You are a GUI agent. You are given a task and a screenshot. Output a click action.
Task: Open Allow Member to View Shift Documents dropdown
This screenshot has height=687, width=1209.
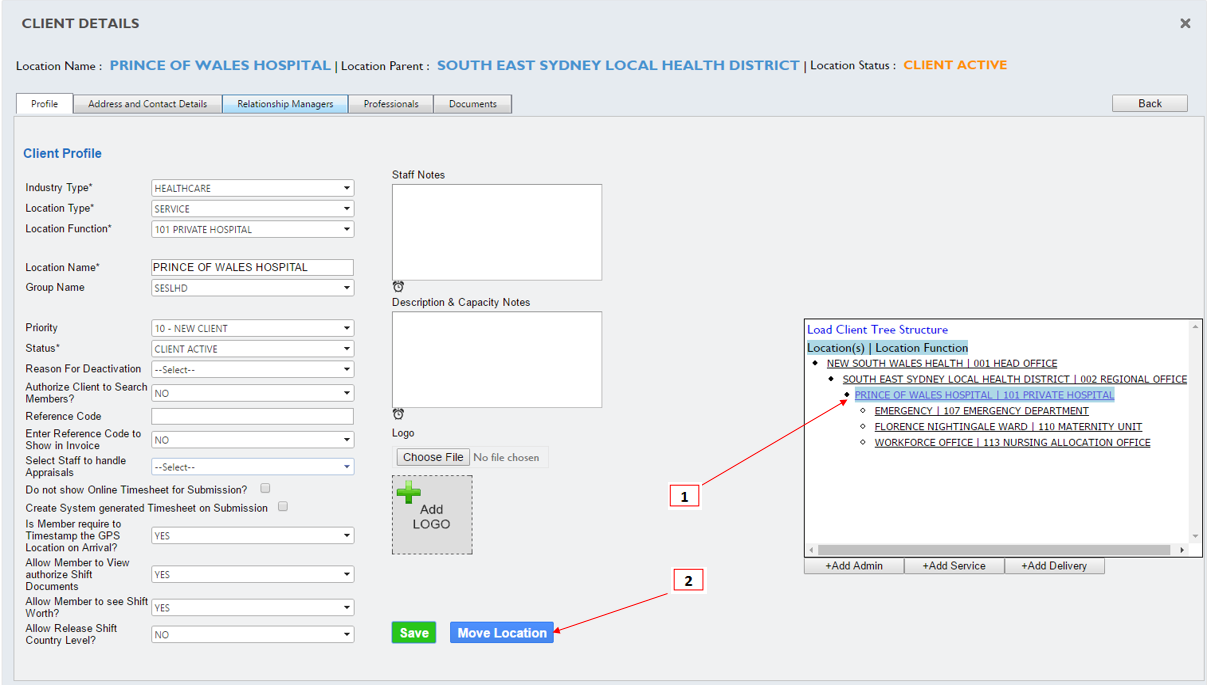click(253, 575)
